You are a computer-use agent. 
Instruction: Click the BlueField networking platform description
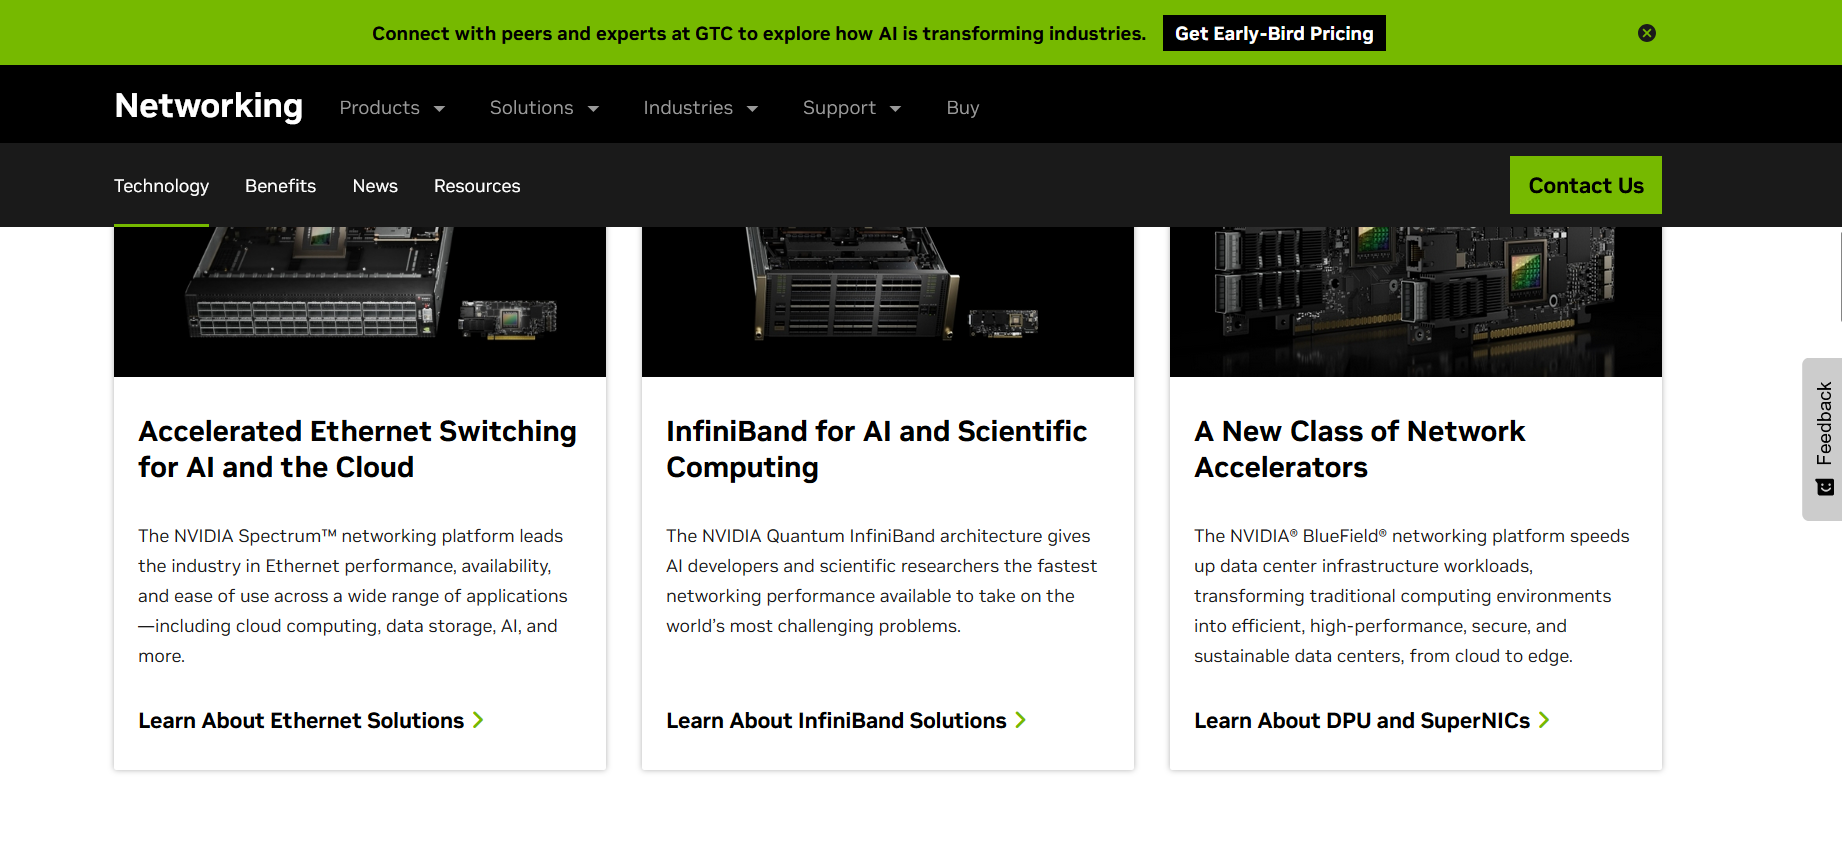pyautogui.click(x=1412, y=596)
